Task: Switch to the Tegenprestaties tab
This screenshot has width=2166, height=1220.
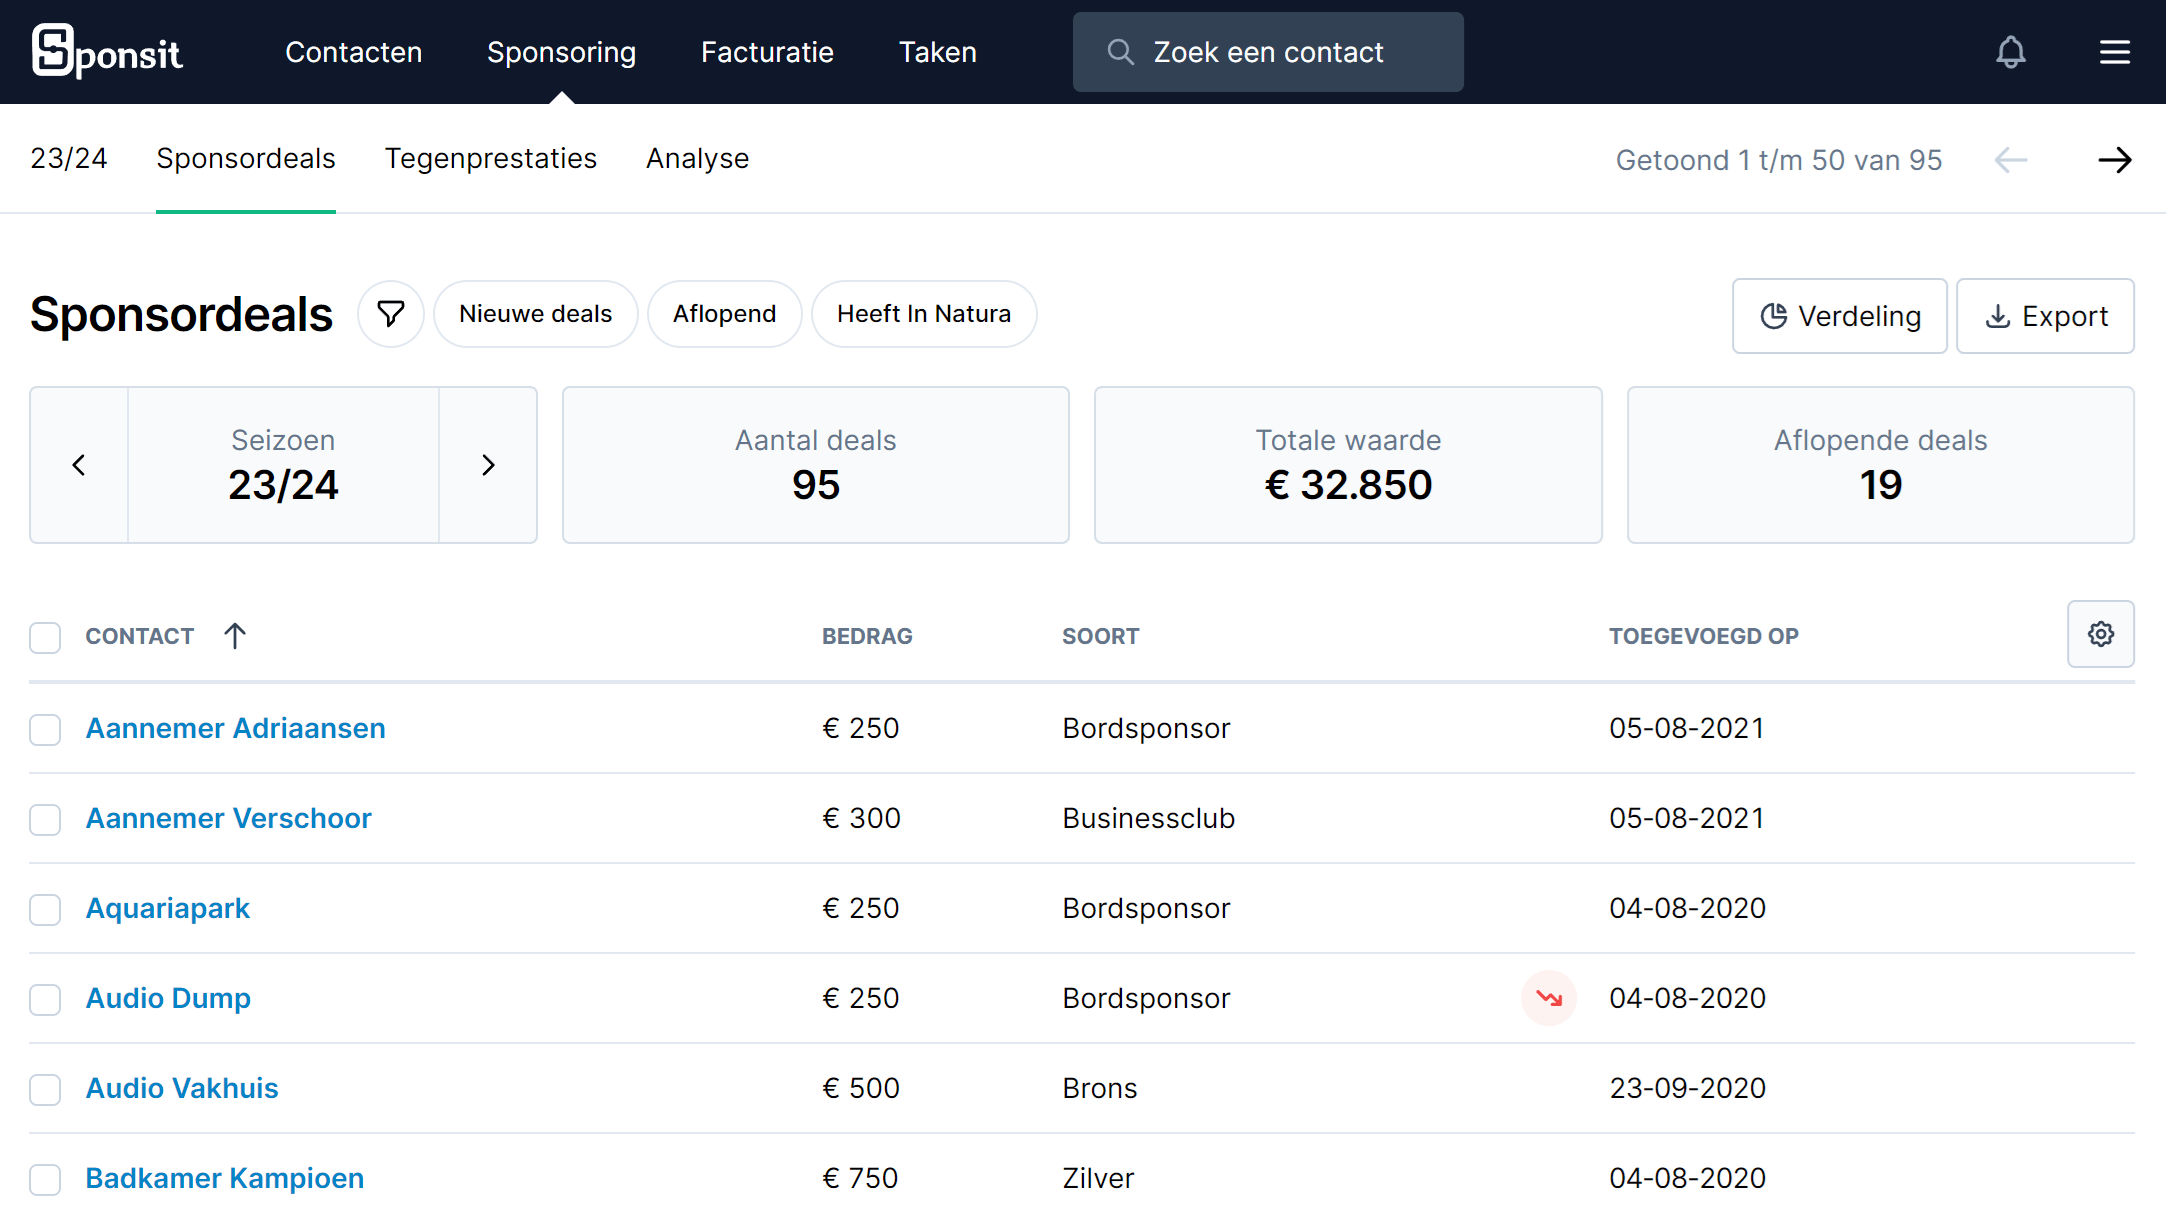Action: point(490,158)
